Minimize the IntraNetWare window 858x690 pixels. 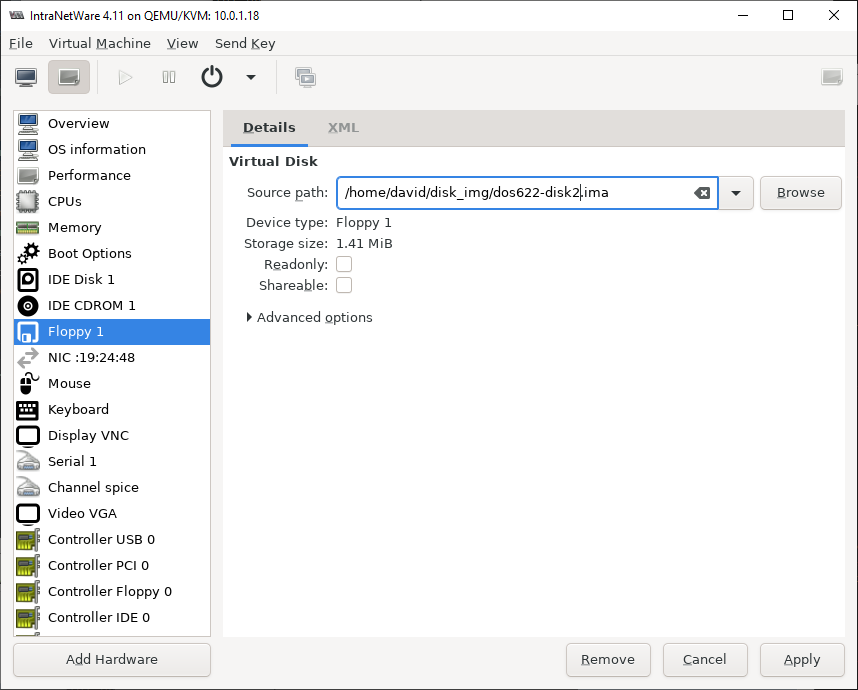(x=743, y=15)
